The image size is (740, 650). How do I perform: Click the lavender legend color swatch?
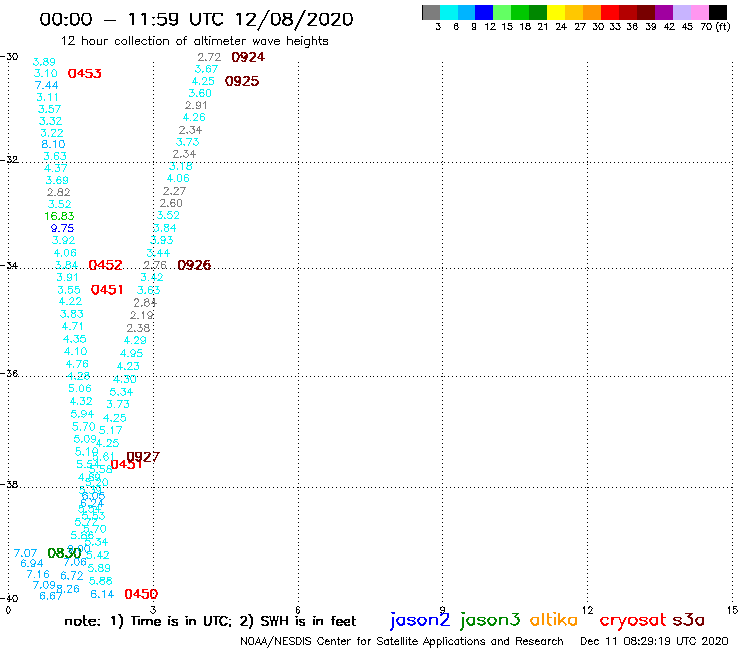682,12
